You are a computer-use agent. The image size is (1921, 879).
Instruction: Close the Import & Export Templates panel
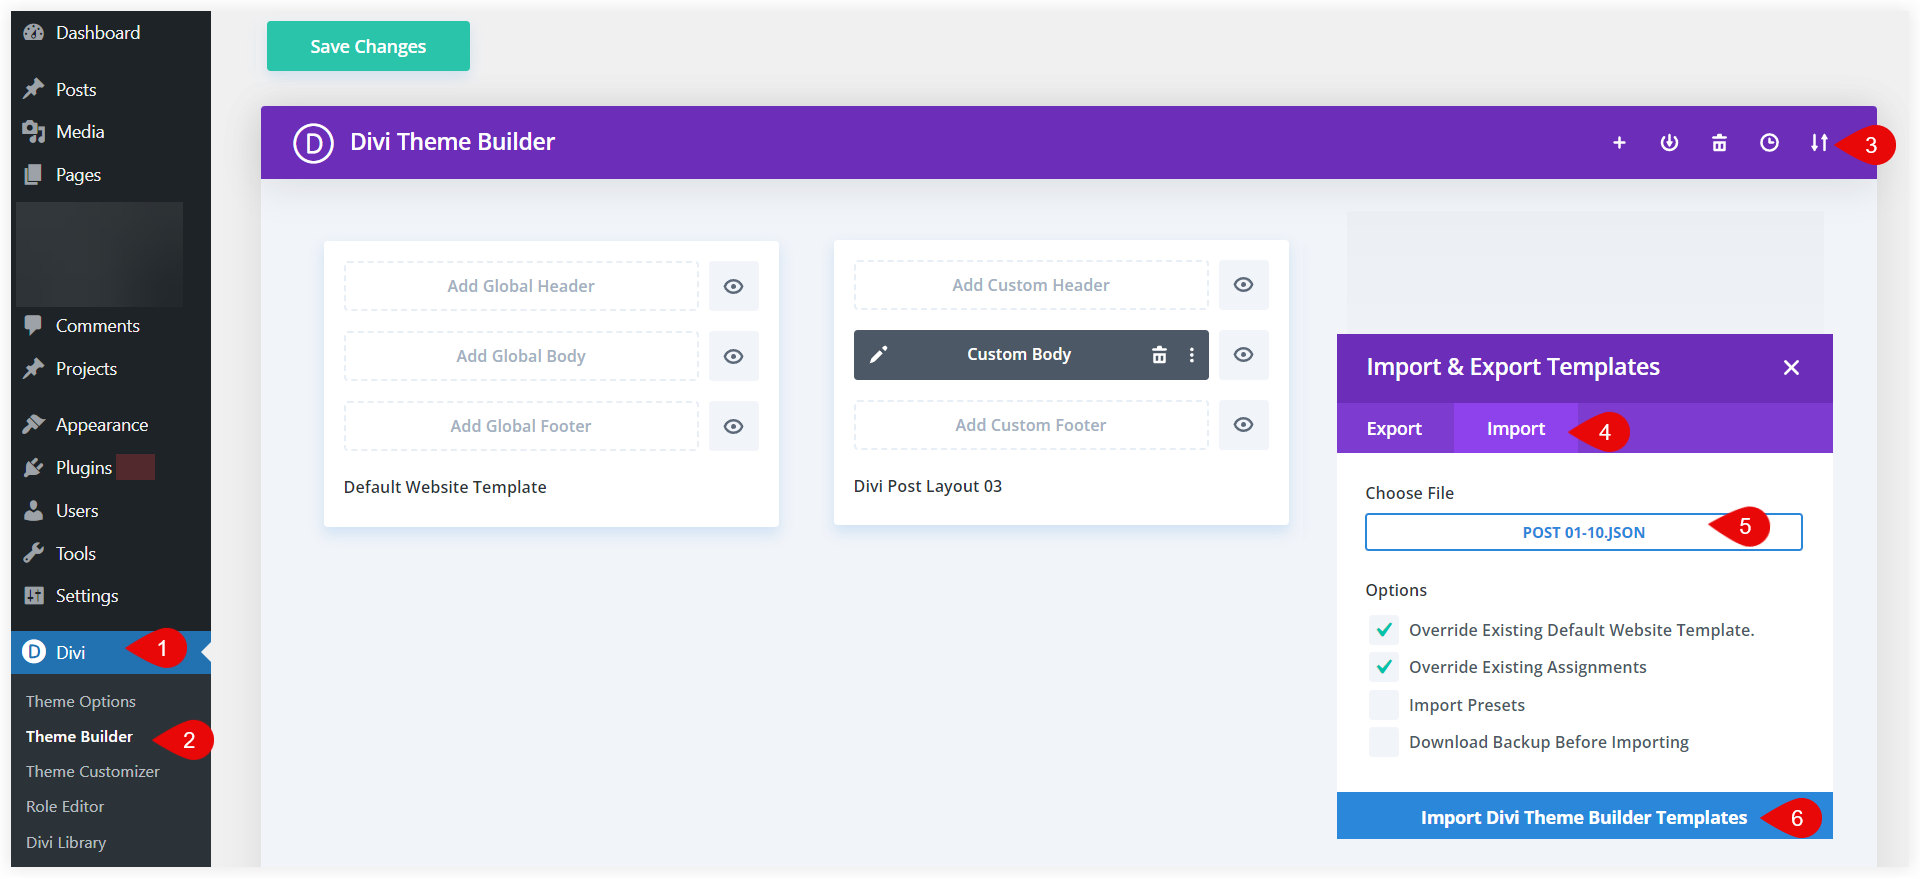pyautogui.click(x=1791, y=368)
